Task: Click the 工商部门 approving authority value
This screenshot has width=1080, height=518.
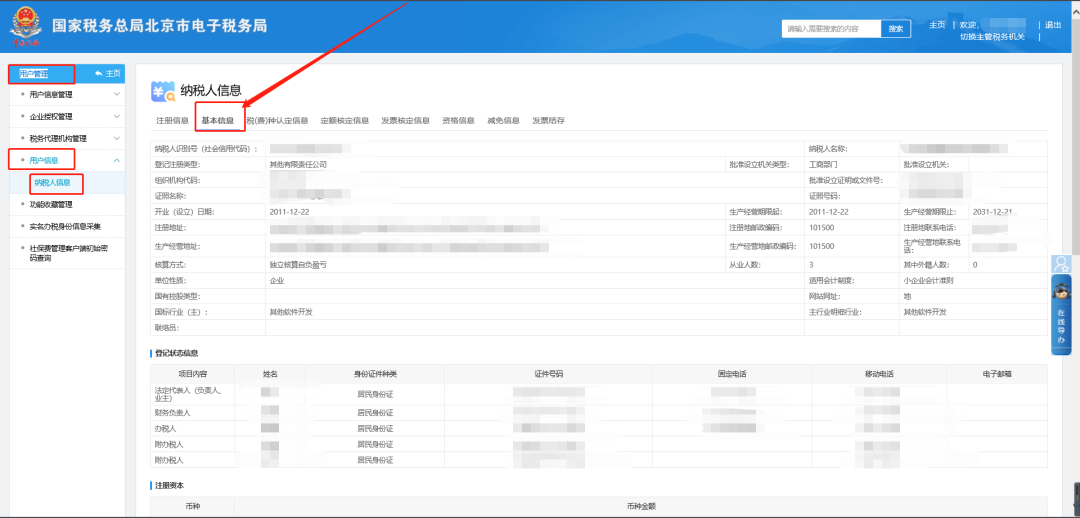Action: [824, 165]
